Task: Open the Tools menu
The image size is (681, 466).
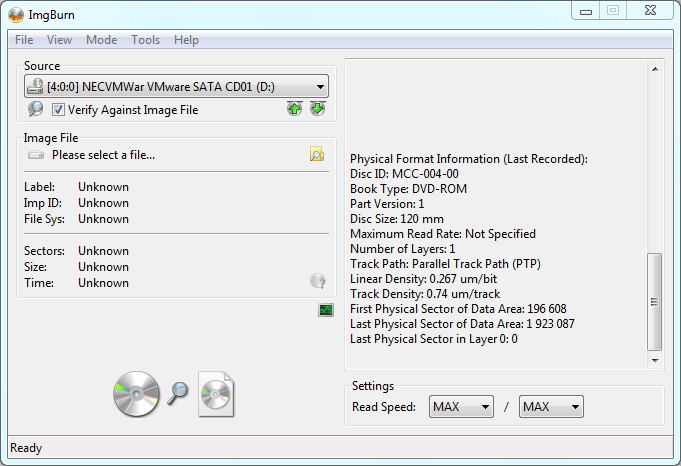Action: point(145,40)
